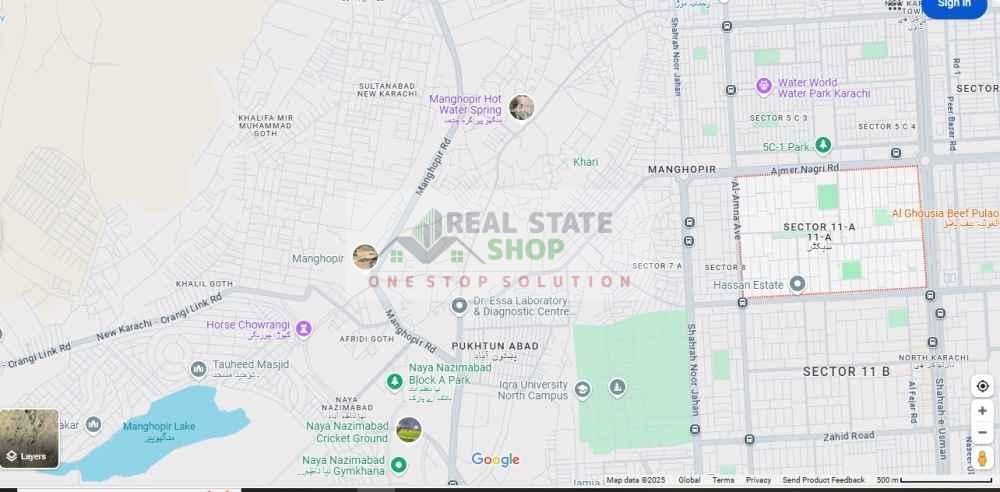Select the 5C-1 Park marker
The height and width of the screenshot is (492, 1000).
coord(823,145)
